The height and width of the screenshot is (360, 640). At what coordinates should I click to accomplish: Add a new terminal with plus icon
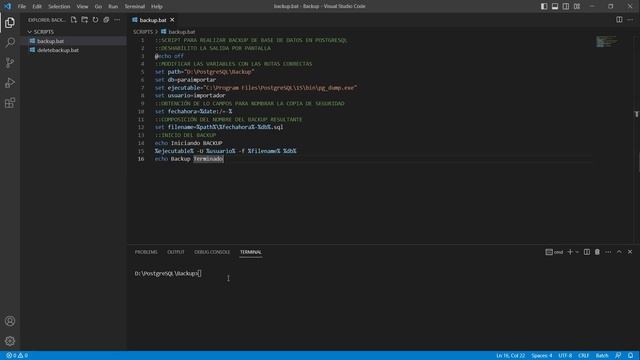click(x=570, y=252)
